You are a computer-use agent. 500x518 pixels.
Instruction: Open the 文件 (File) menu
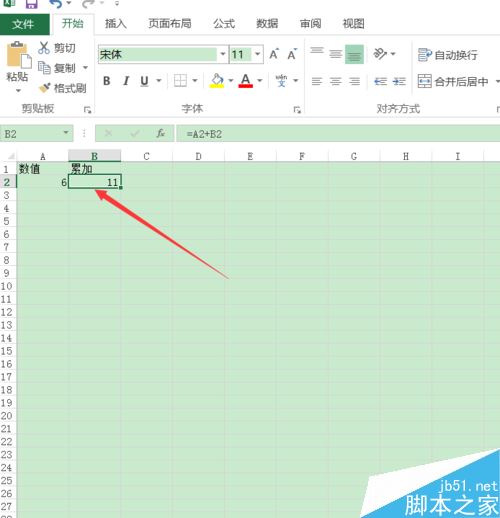(25, 24)
